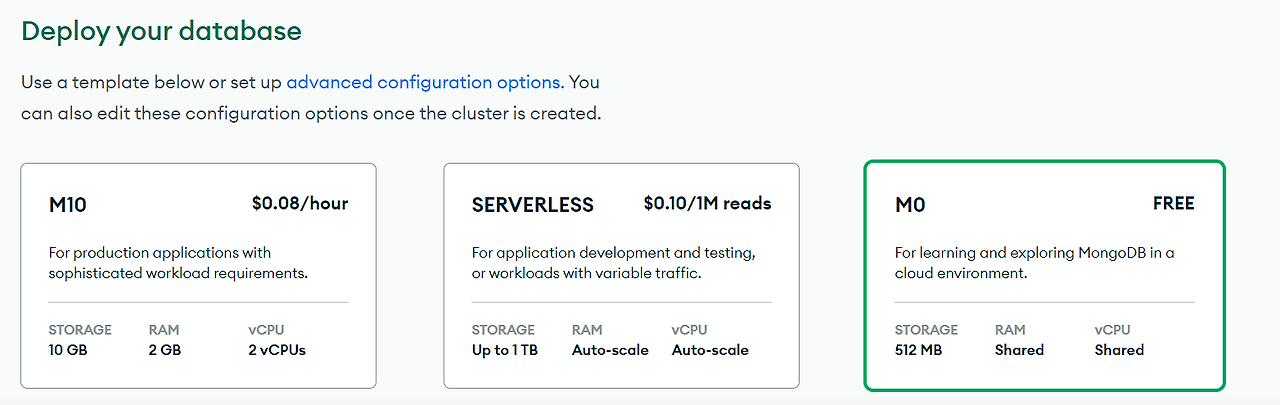Click the FREE label on M0

coord(1174,203)
